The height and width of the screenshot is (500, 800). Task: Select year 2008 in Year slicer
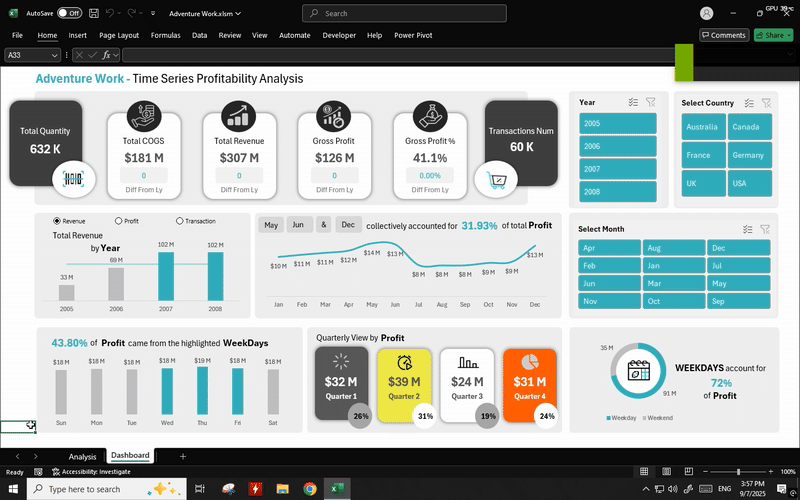pos(618,192)
